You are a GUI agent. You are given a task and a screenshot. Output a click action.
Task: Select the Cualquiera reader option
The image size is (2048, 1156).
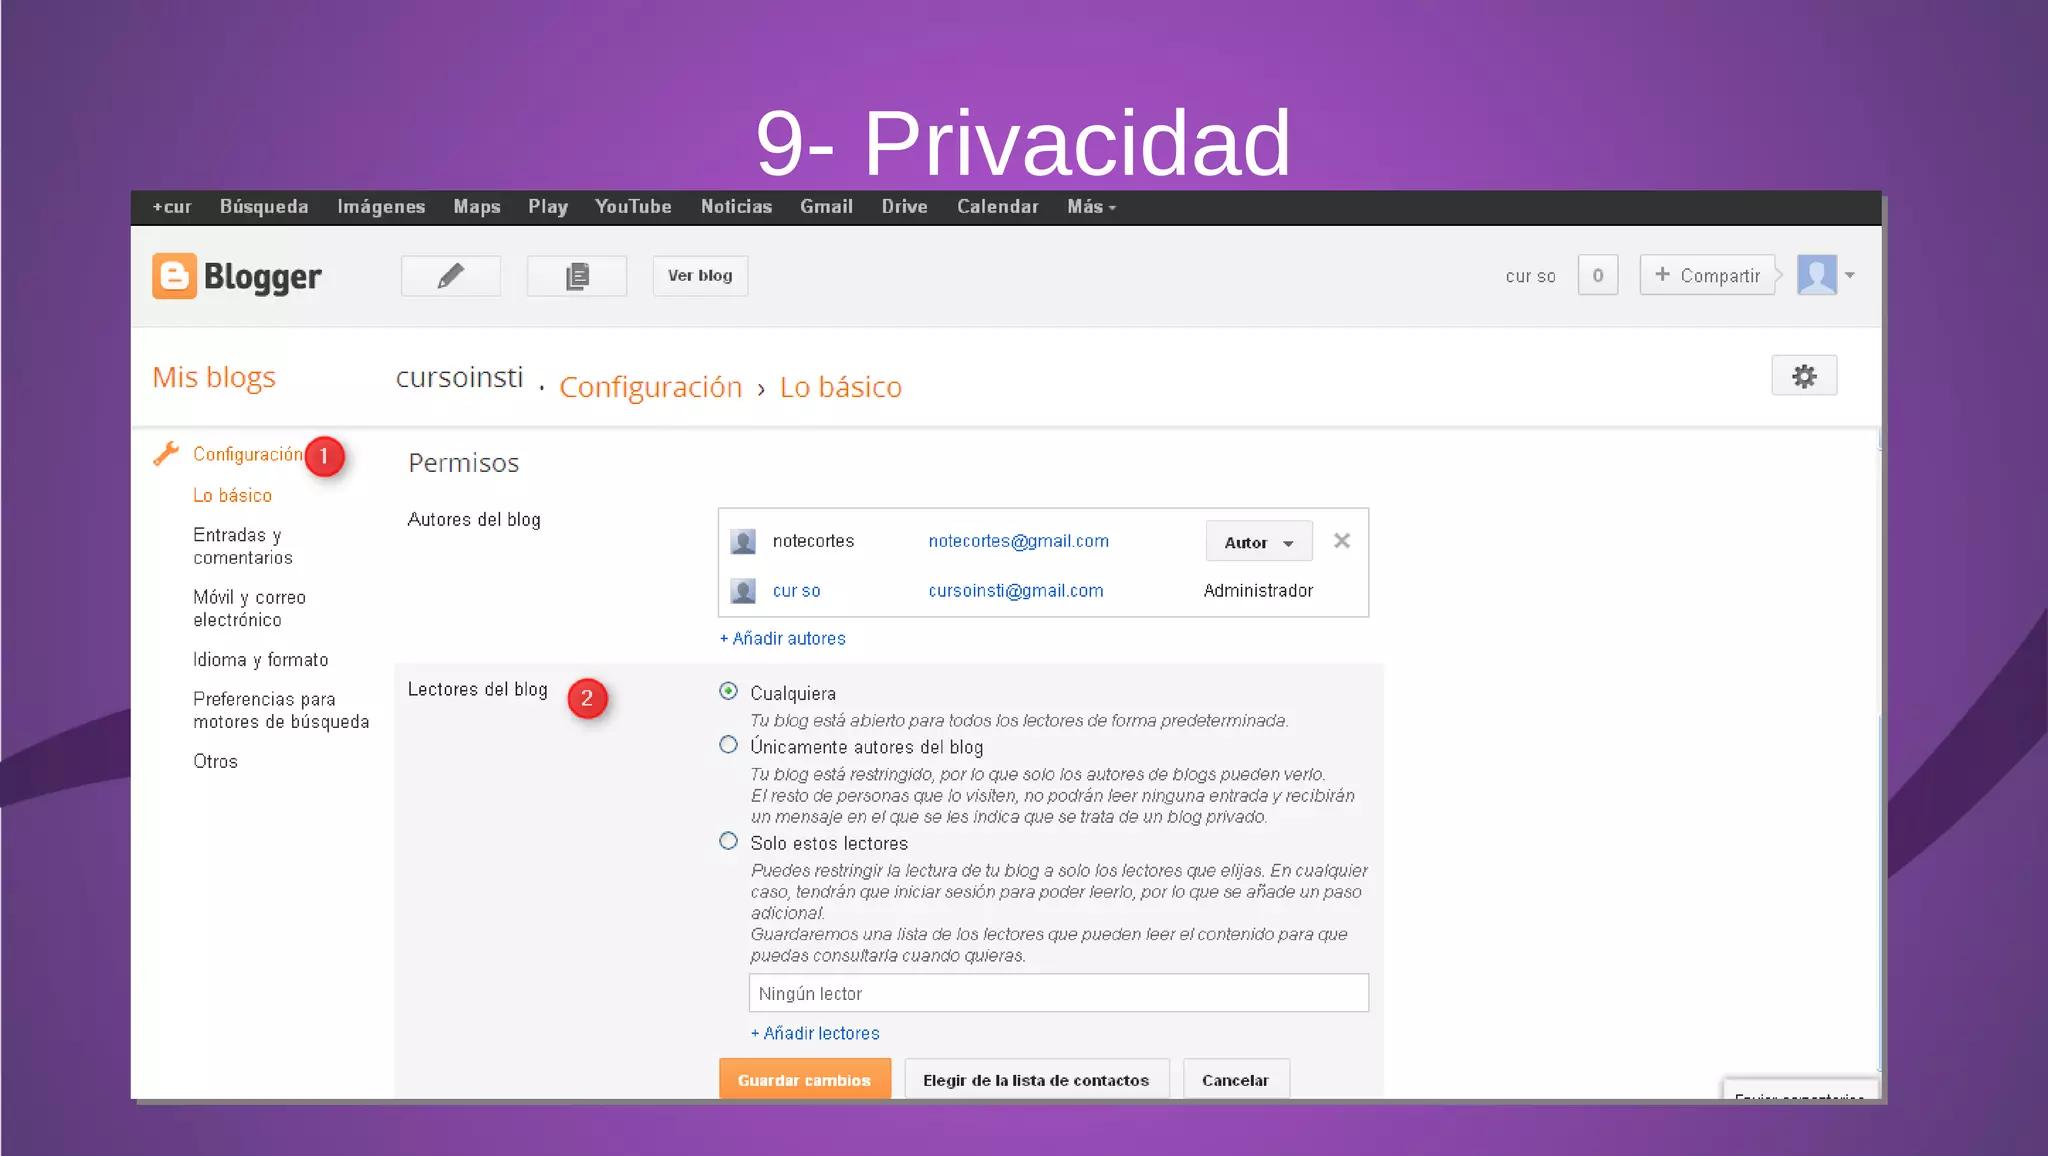(x=729, y=692)
